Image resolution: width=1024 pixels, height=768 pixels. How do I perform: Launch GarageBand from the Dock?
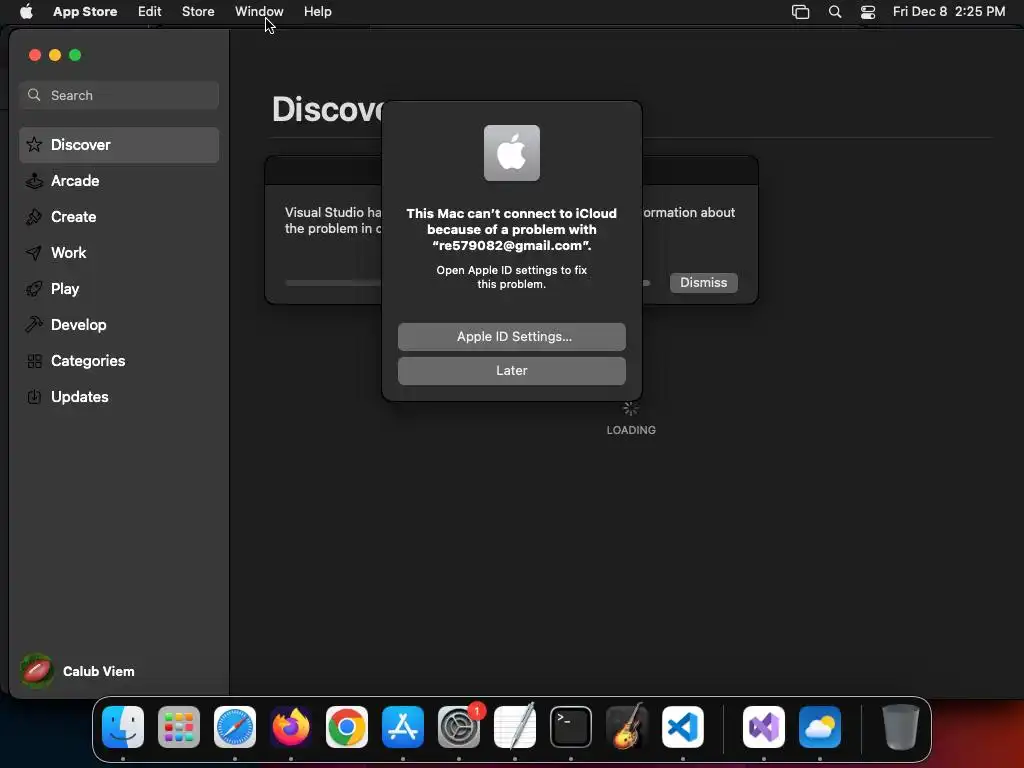click(x=627, y=727)
